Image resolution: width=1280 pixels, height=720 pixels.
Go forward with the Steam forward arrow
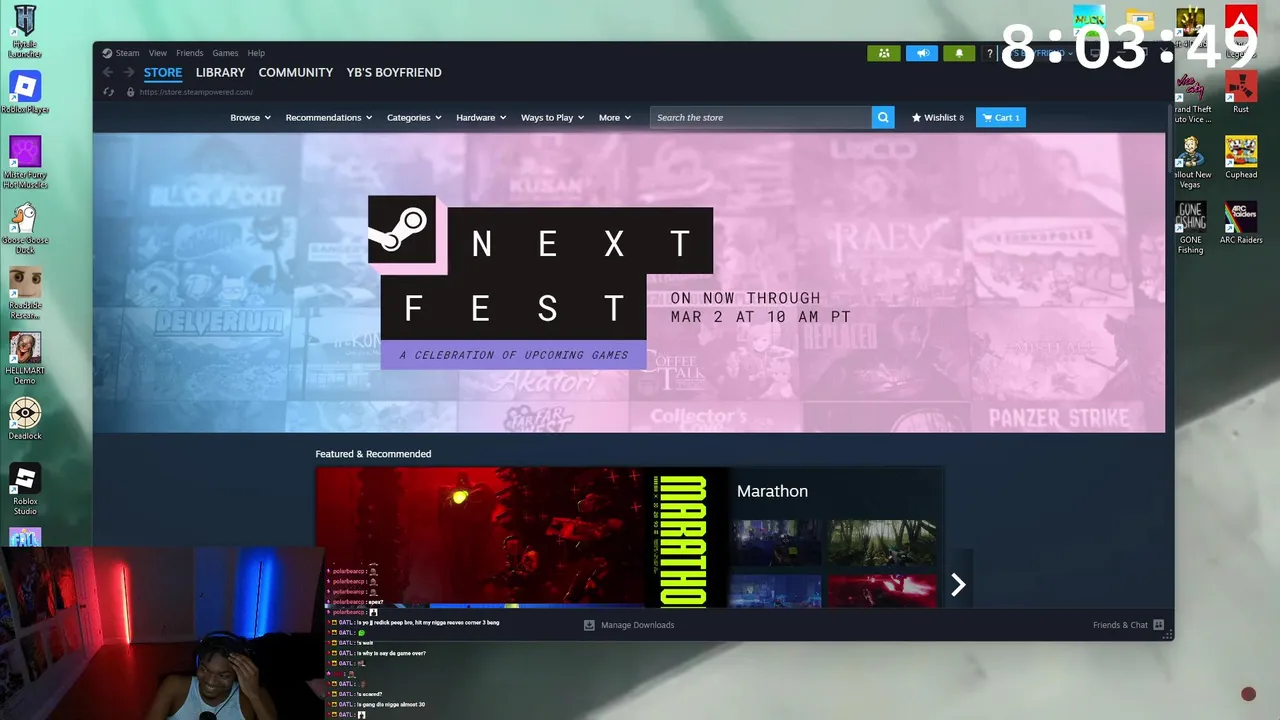coord(128,72)
